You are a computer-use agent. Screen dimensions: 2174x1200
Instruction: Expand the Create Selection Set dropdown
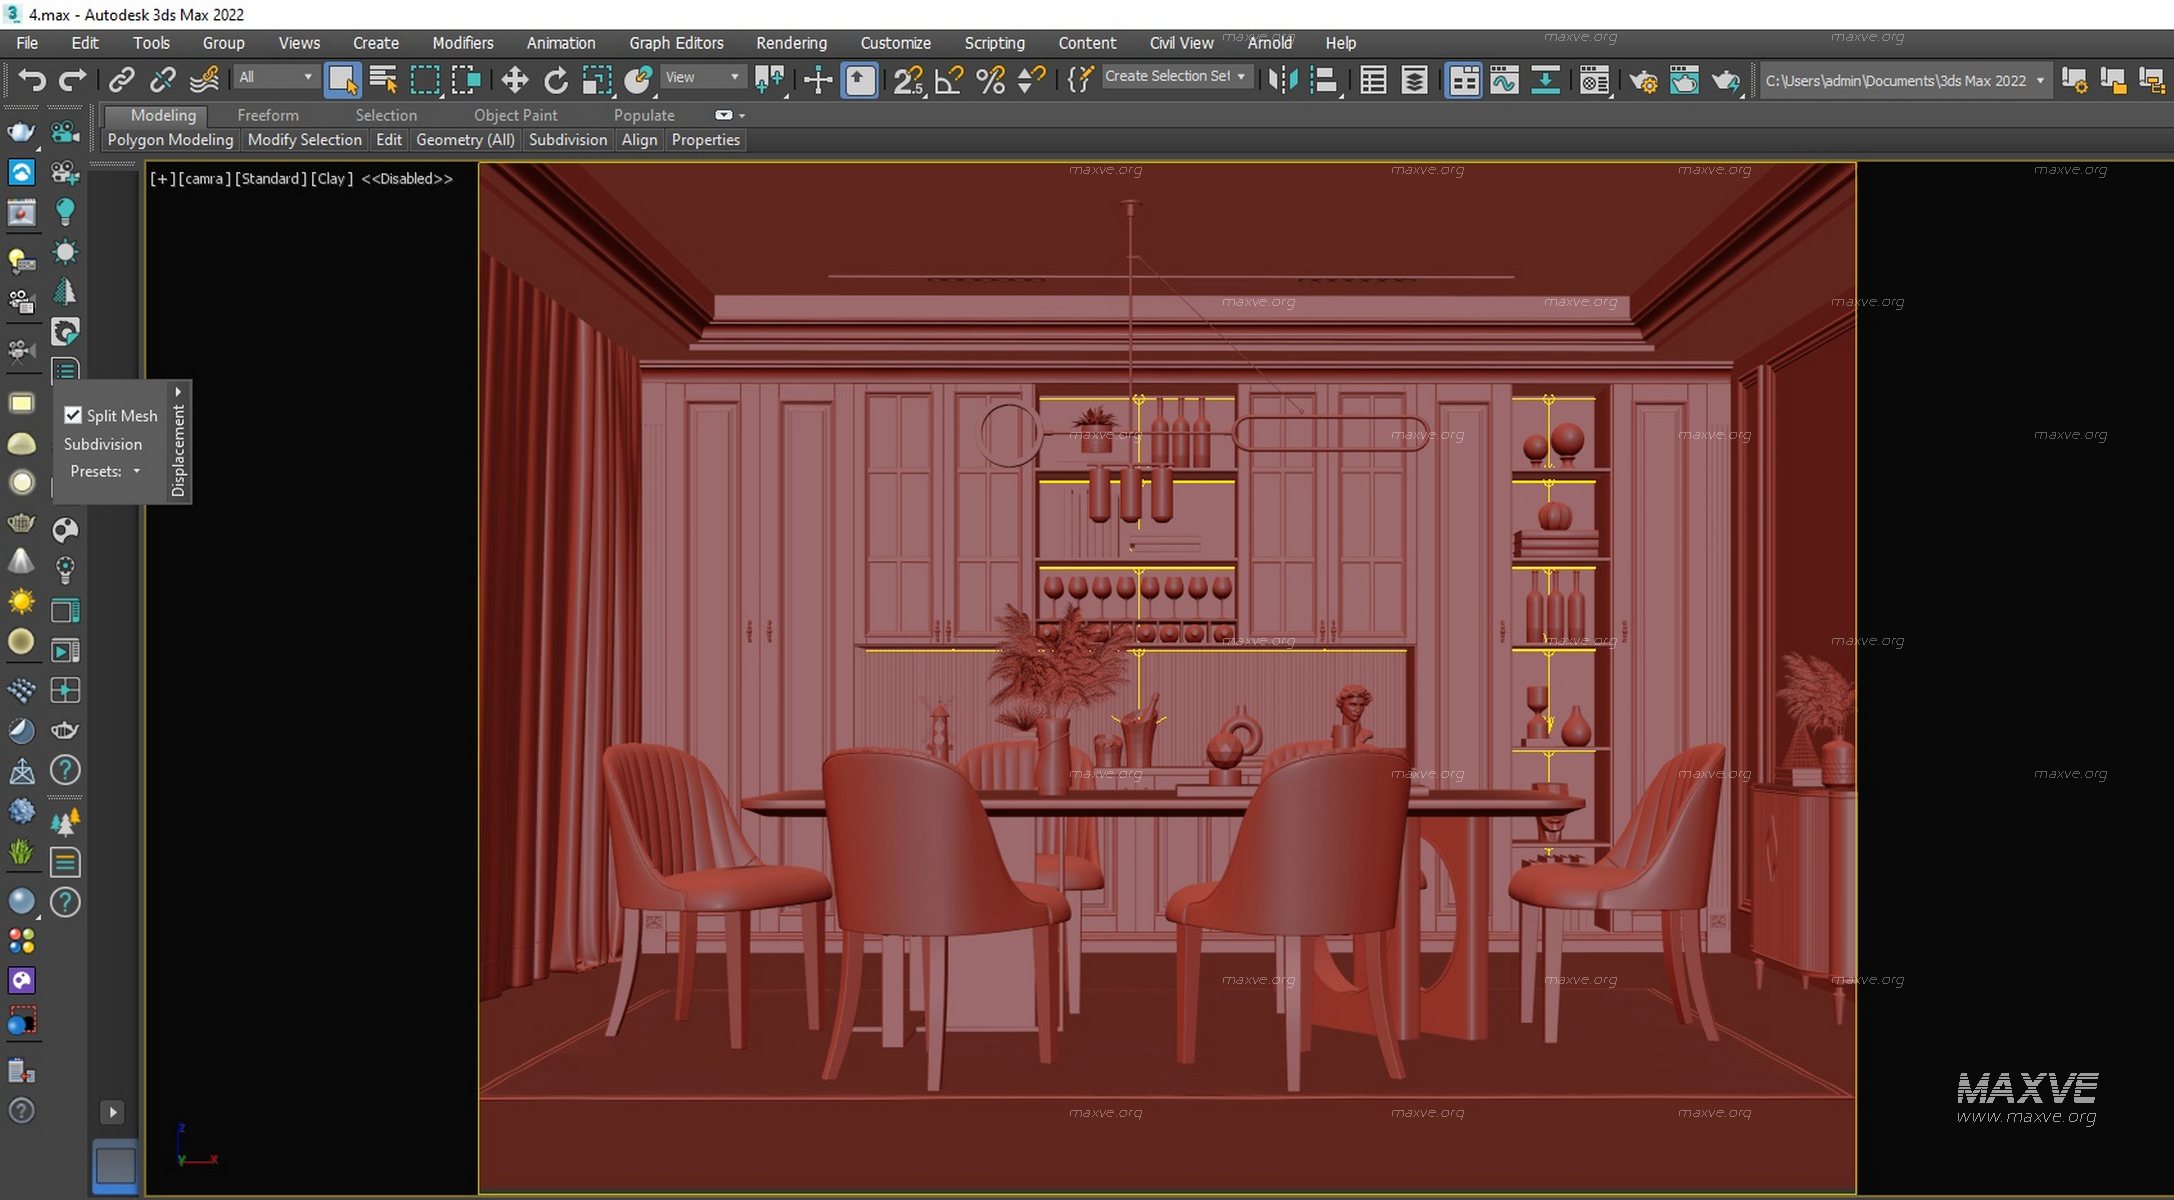click(1241, 76)
